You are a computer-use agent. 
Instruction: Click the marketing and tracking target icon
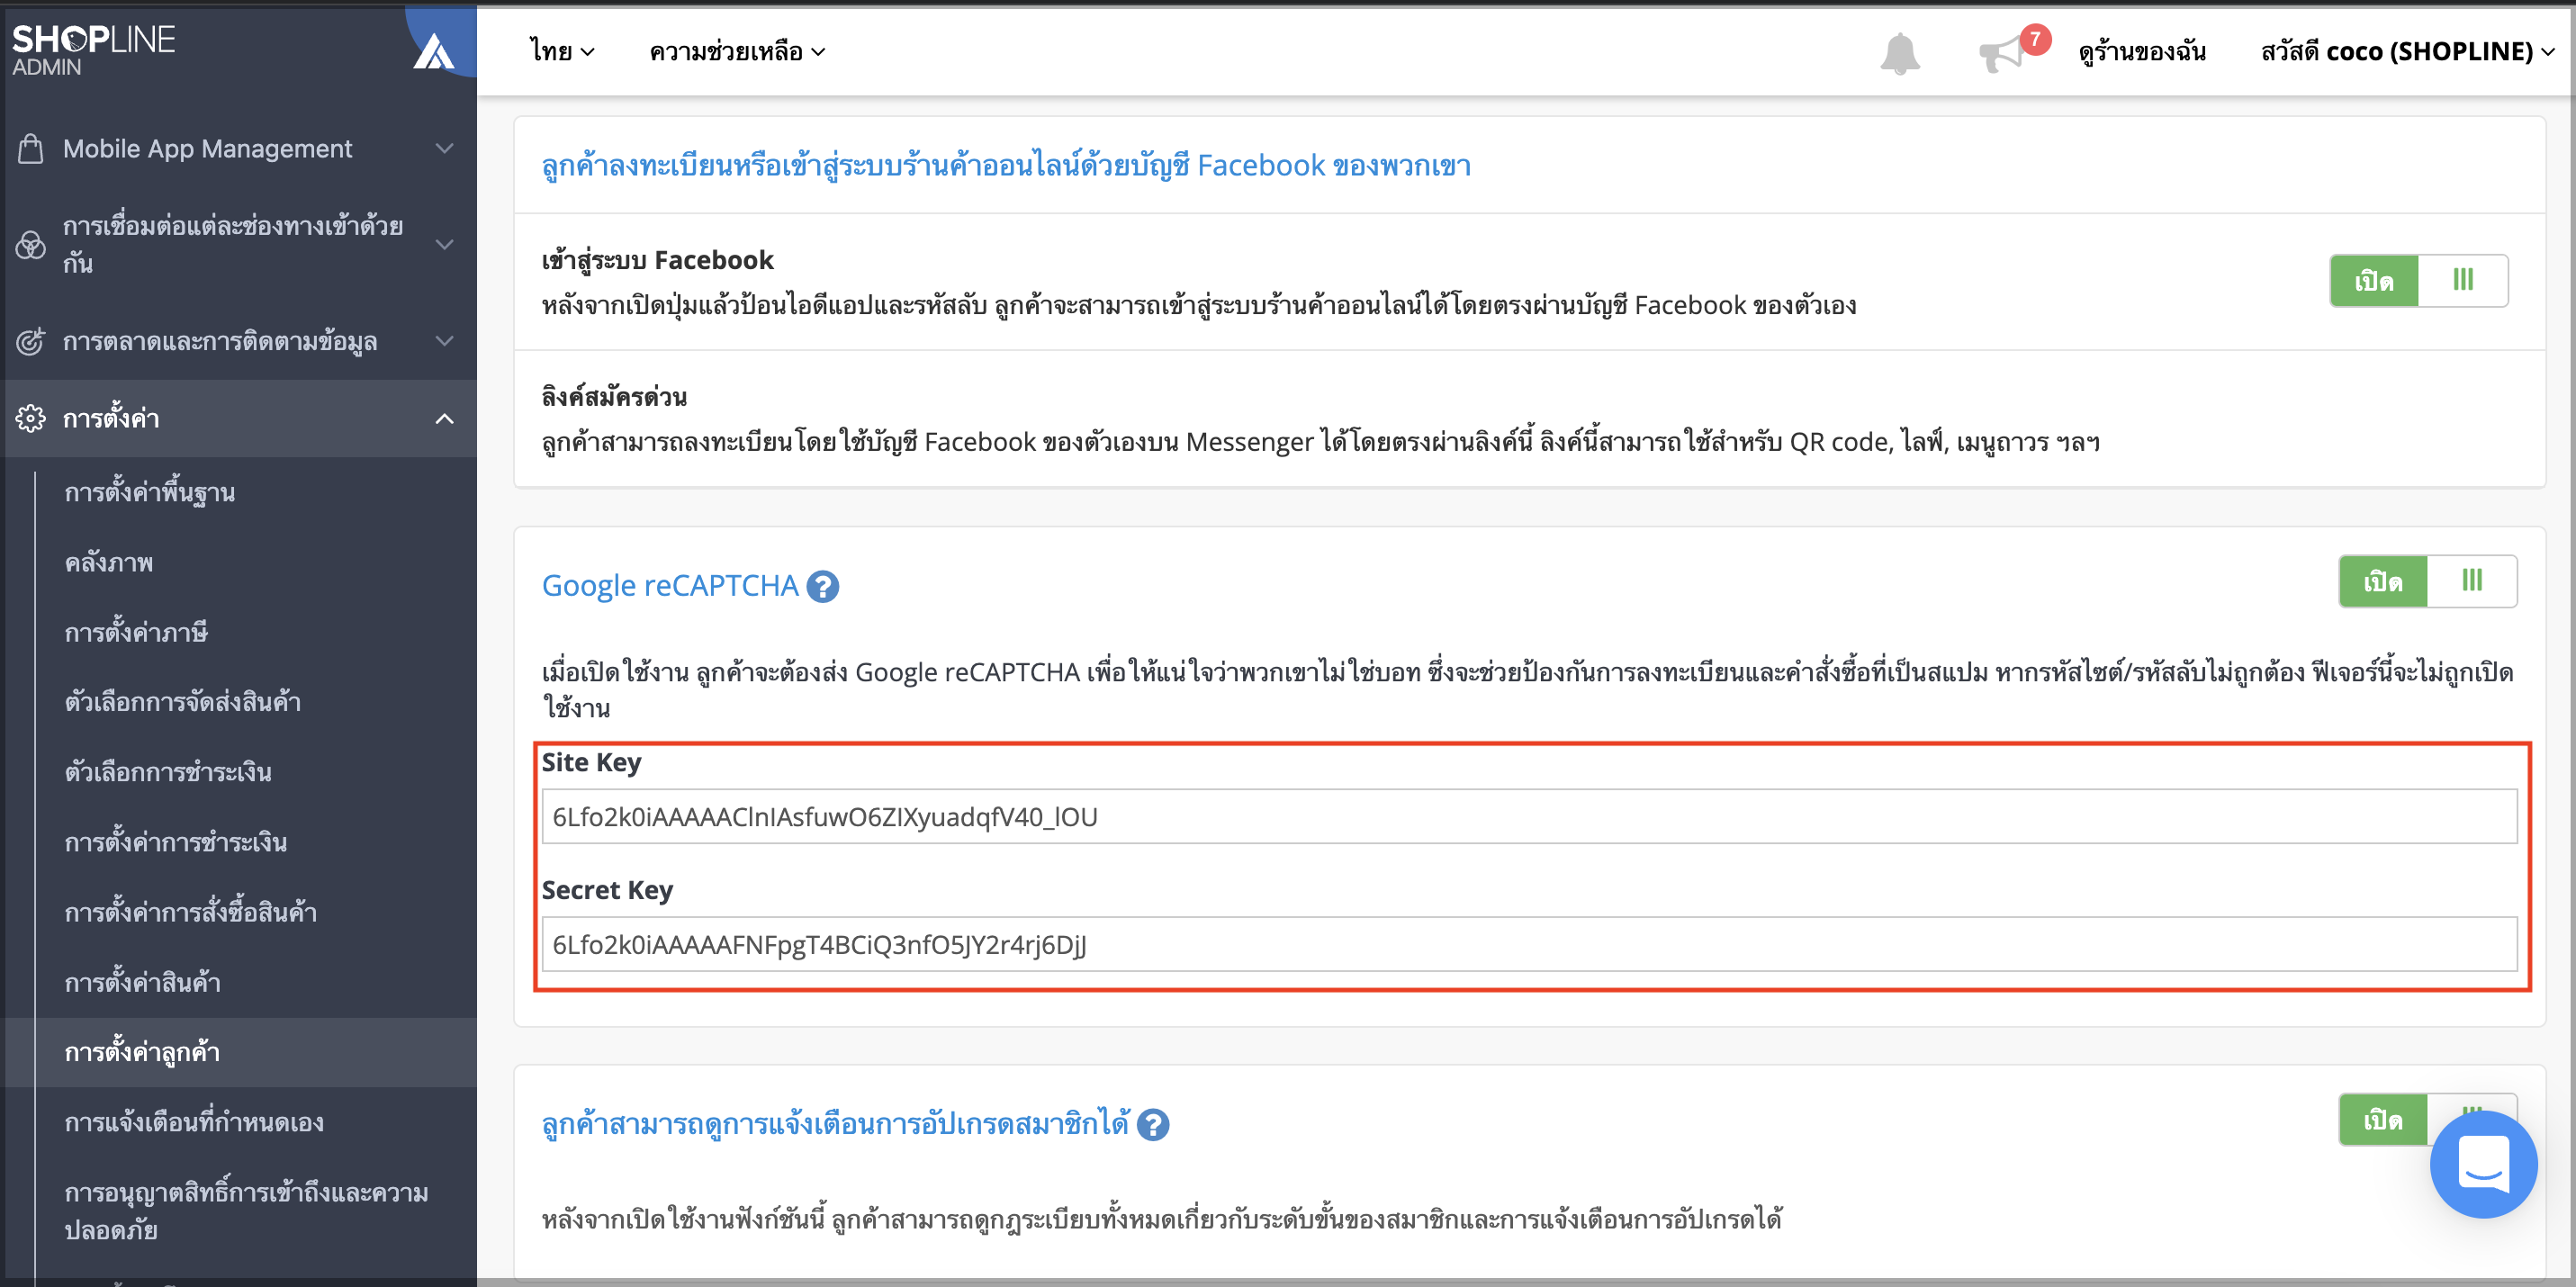[31, 341]
